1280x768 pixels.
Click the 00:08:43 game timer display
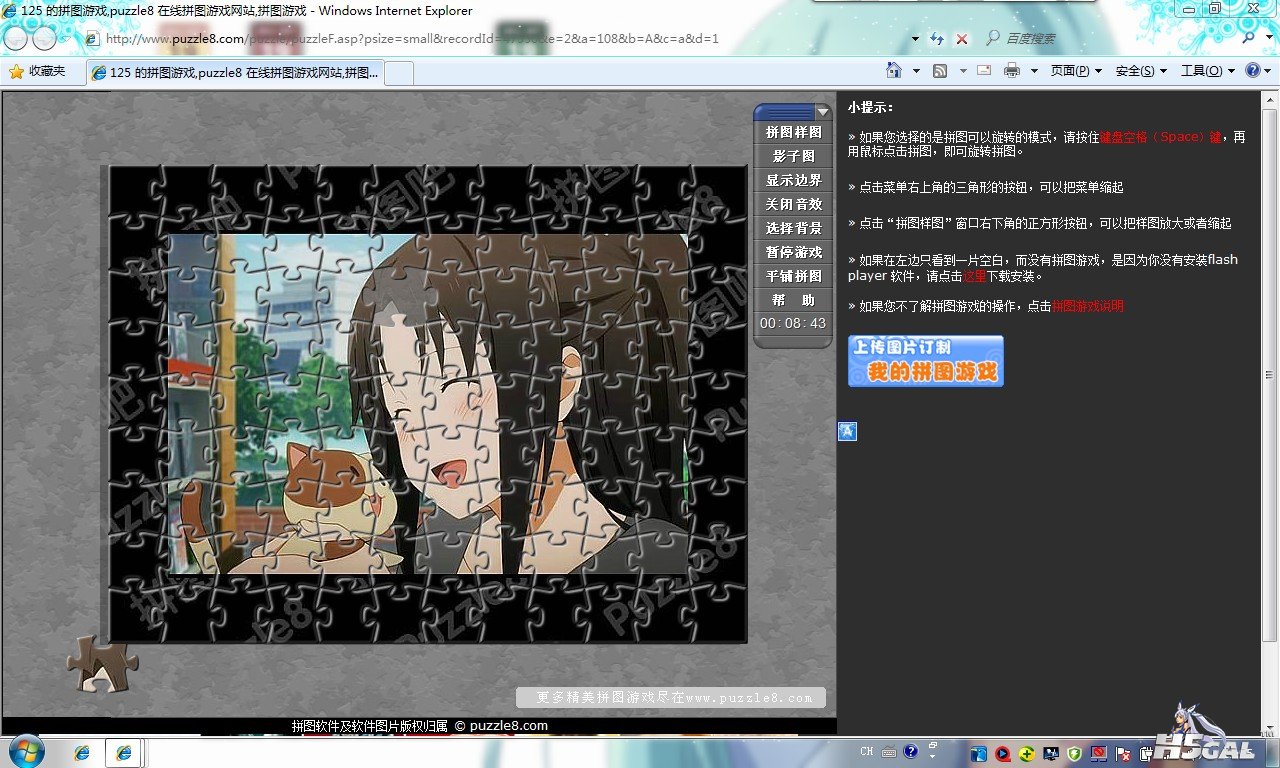pyautogui.click(x=793, y=323)
